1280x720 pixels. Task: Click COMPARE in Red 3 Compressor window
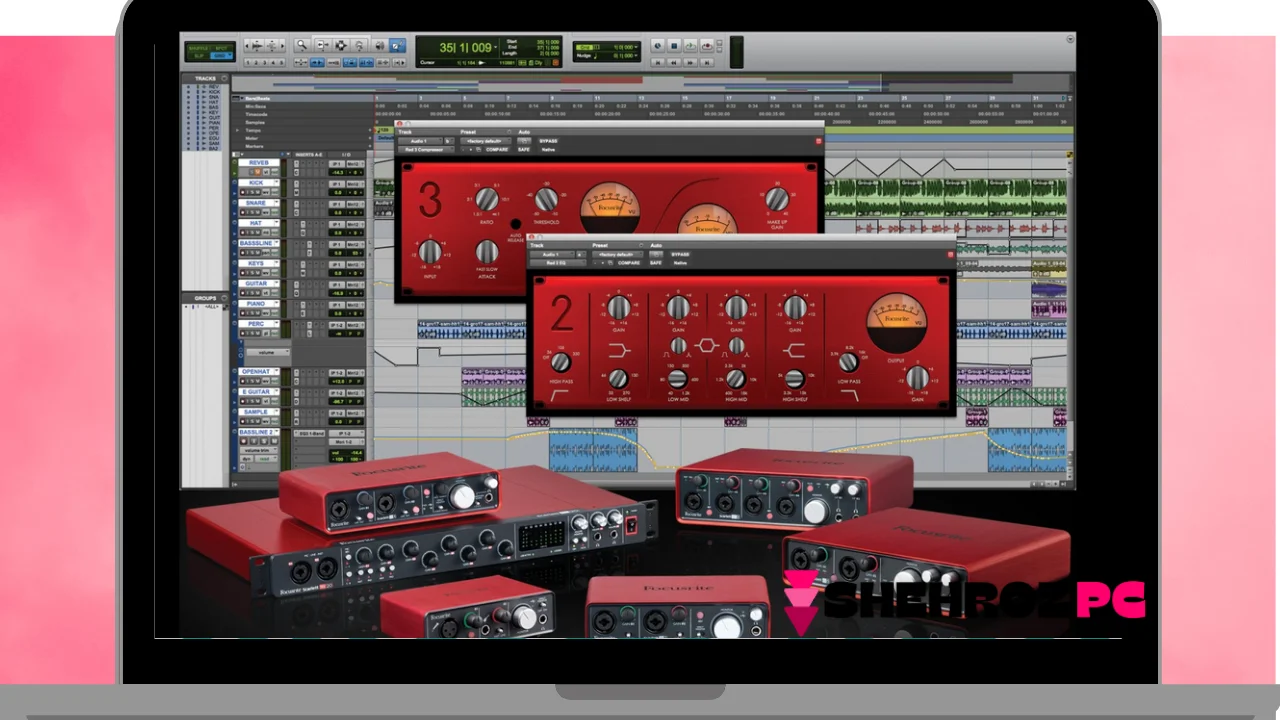click(497, 149)
